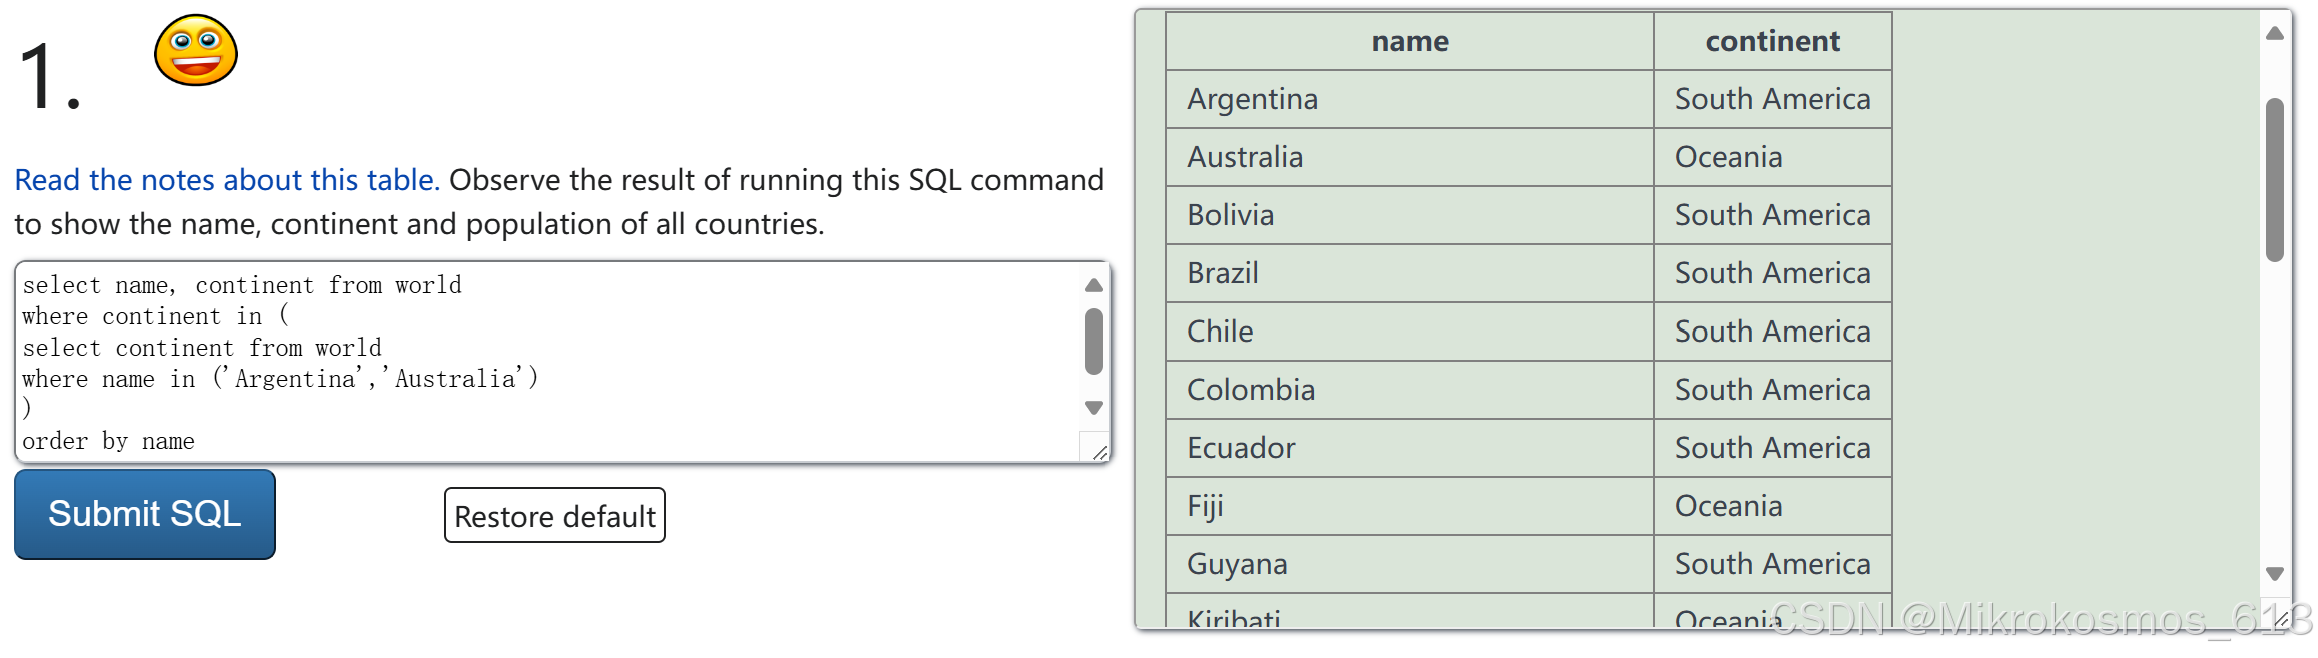Click the Australia result row
The height and width of the screenshot is (658, 2318).
(x=1408, y=157)
